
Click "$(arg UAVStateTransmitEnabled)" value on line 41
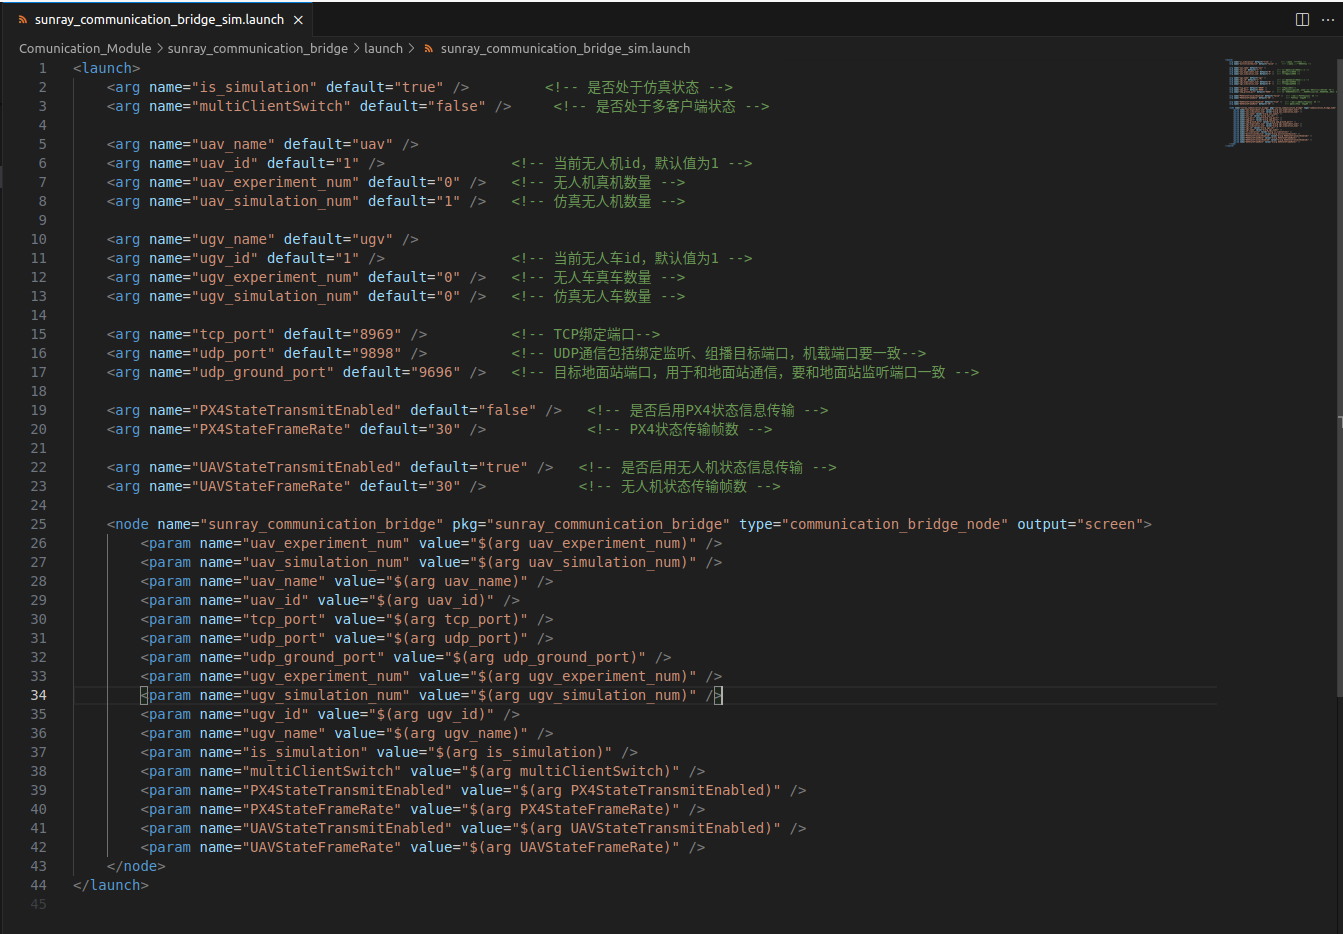click(647, 828)
